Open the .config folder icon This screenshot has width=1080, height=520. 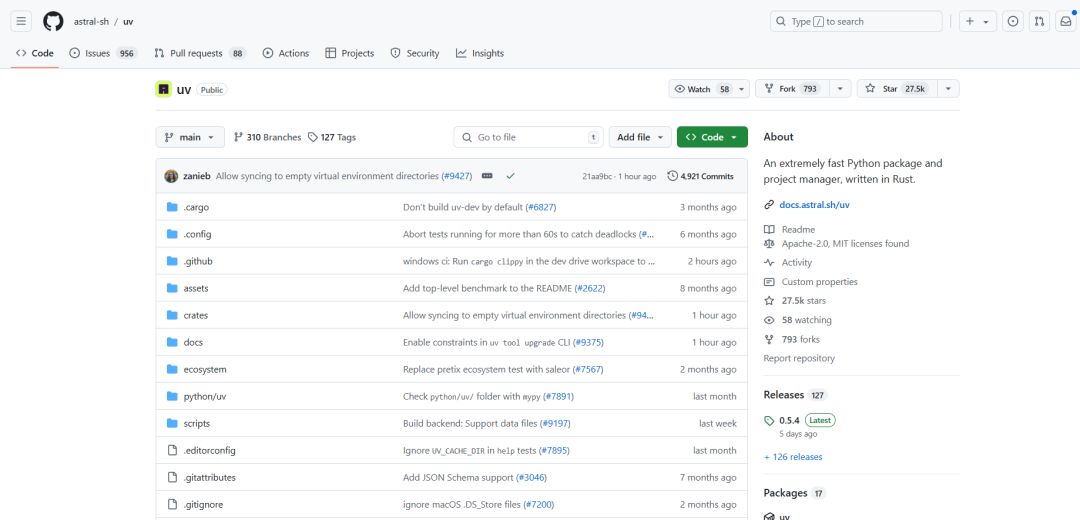172,234
